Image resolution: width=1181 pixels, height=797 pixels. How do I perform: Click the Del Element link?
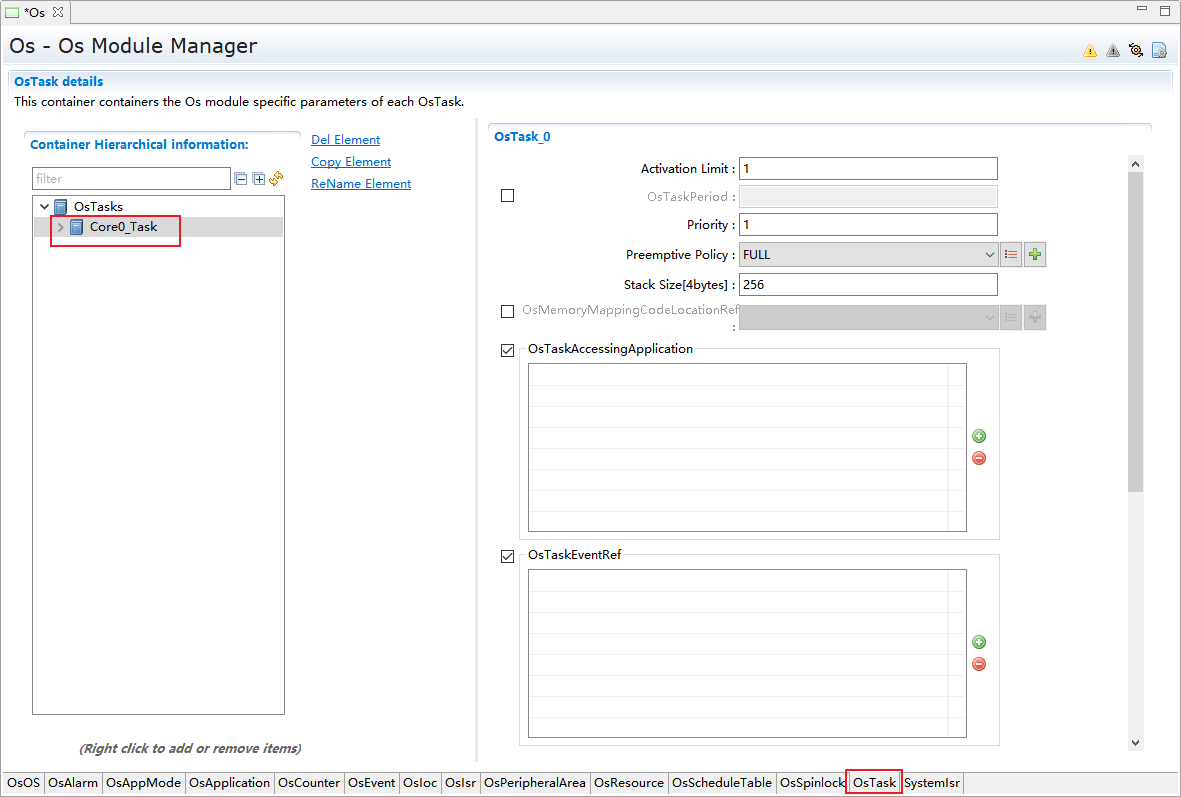345,140
